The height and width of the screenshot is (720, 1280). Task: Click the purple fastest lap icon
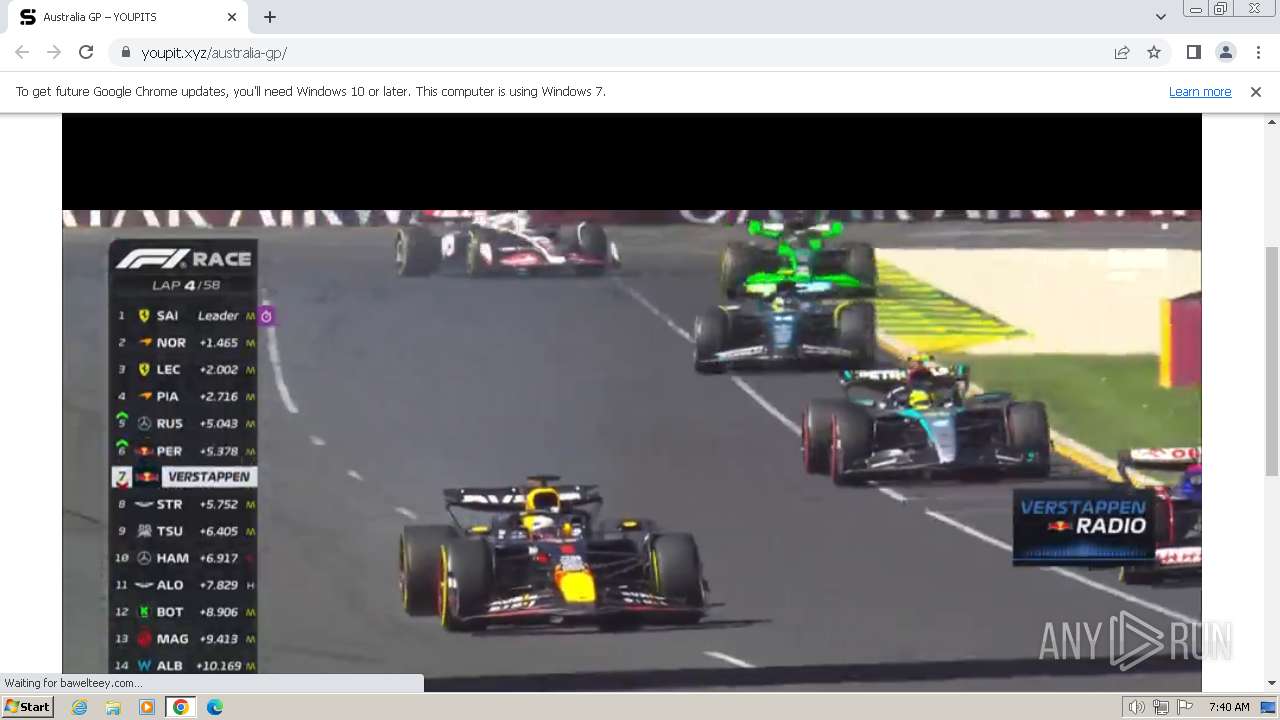pyautogui.click(x=266, y=316)
